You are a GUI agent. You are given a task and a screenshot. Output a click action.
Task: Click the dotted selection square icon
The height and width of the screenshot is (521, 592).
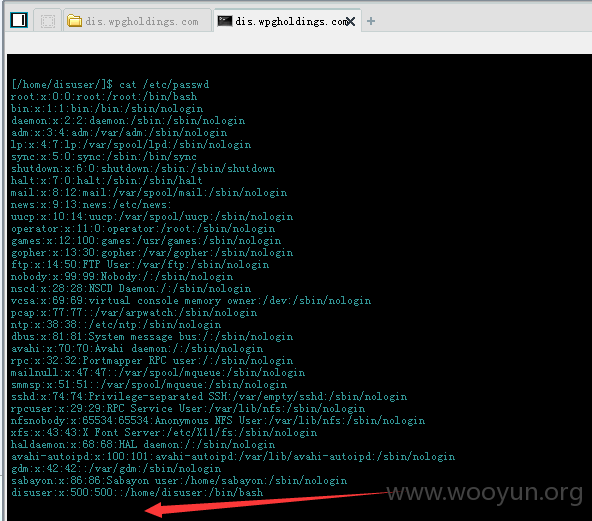coord(48,21)
